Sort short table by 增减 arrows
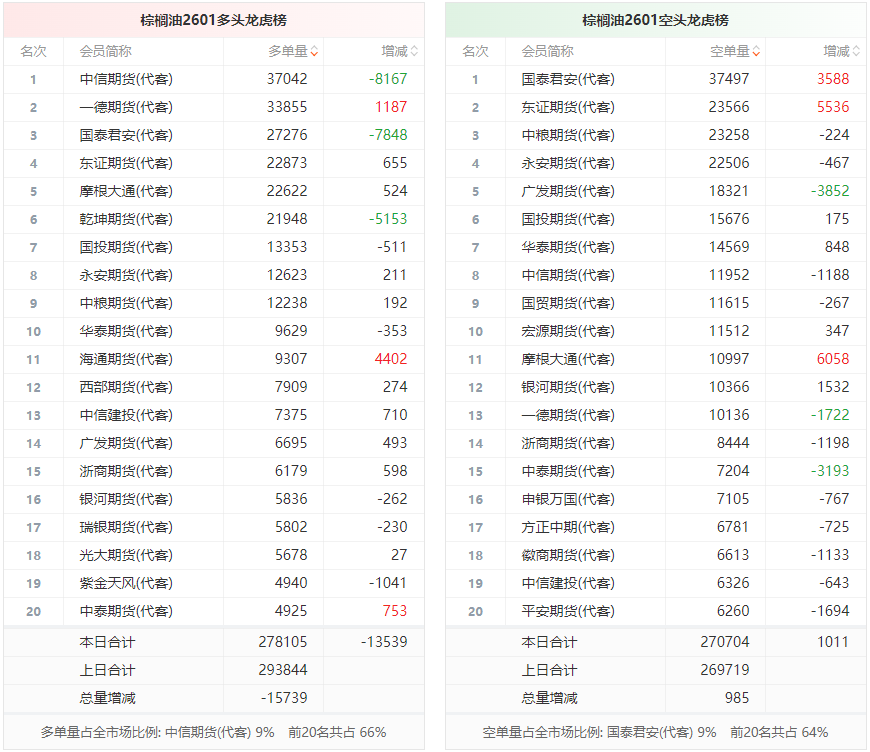Screen dimensions: 870x752 click(856, 52)
